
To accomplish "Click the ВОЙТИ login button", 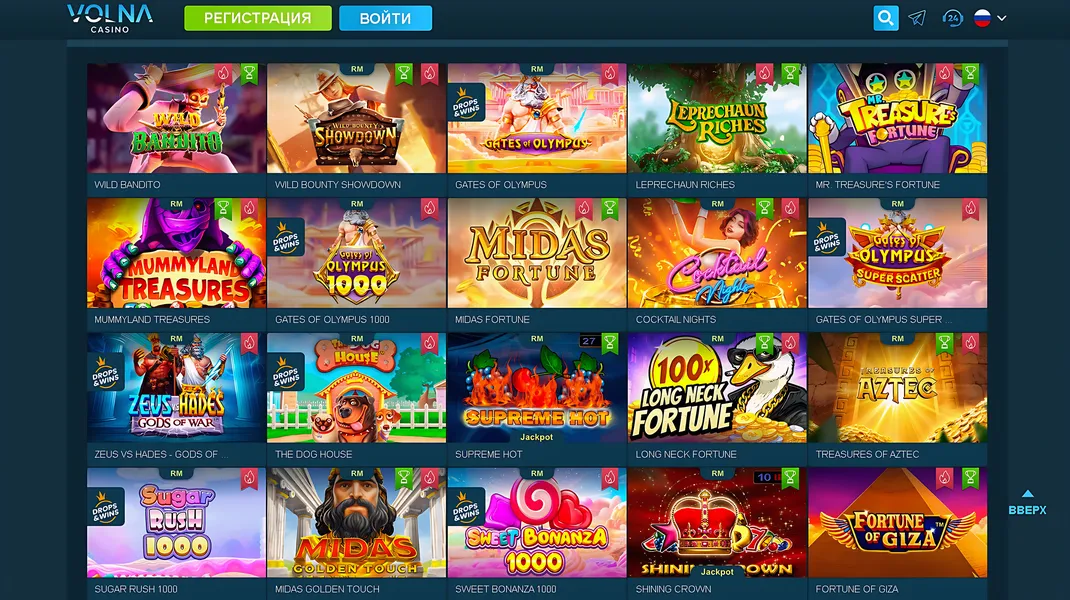I will point(386,18).
